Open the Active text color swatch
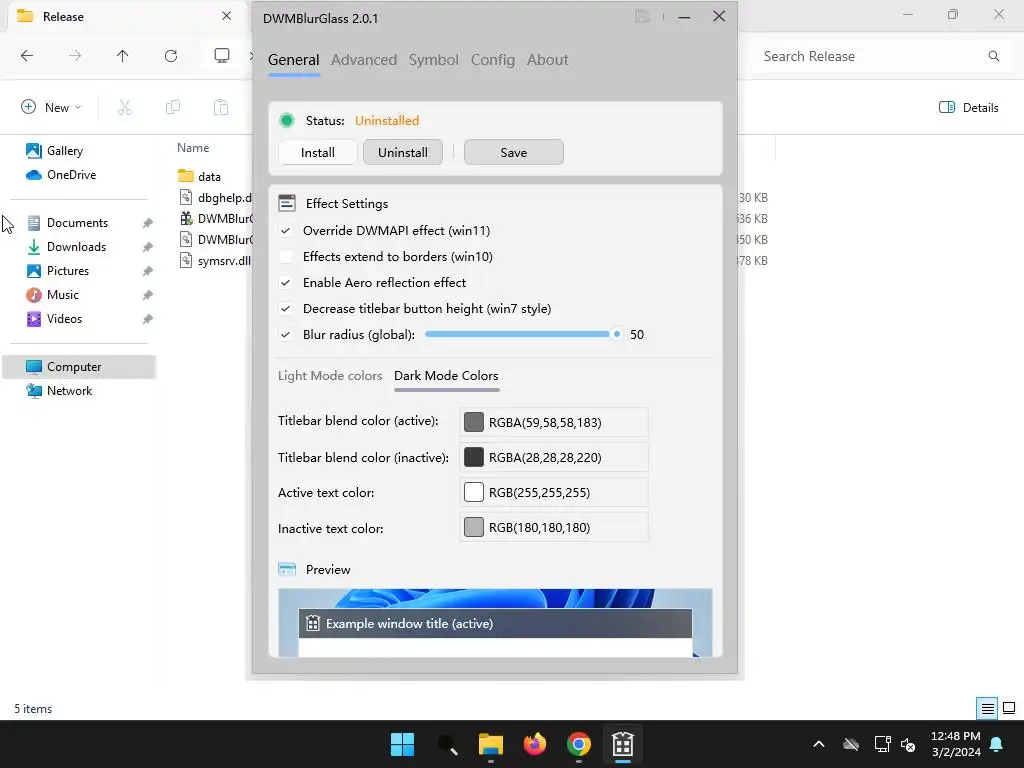Screen dimensions: 1024x768 pos(473,492)
